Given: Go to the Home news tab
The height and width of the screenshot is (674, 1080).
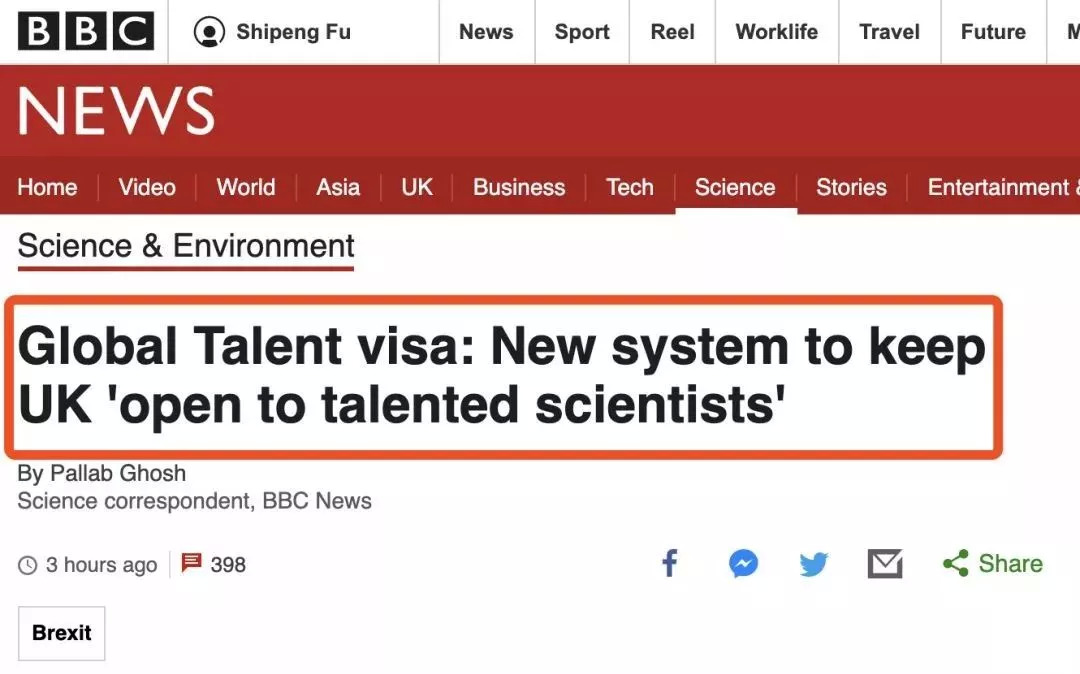Looking at the screenshot, I should coord(47,187).
